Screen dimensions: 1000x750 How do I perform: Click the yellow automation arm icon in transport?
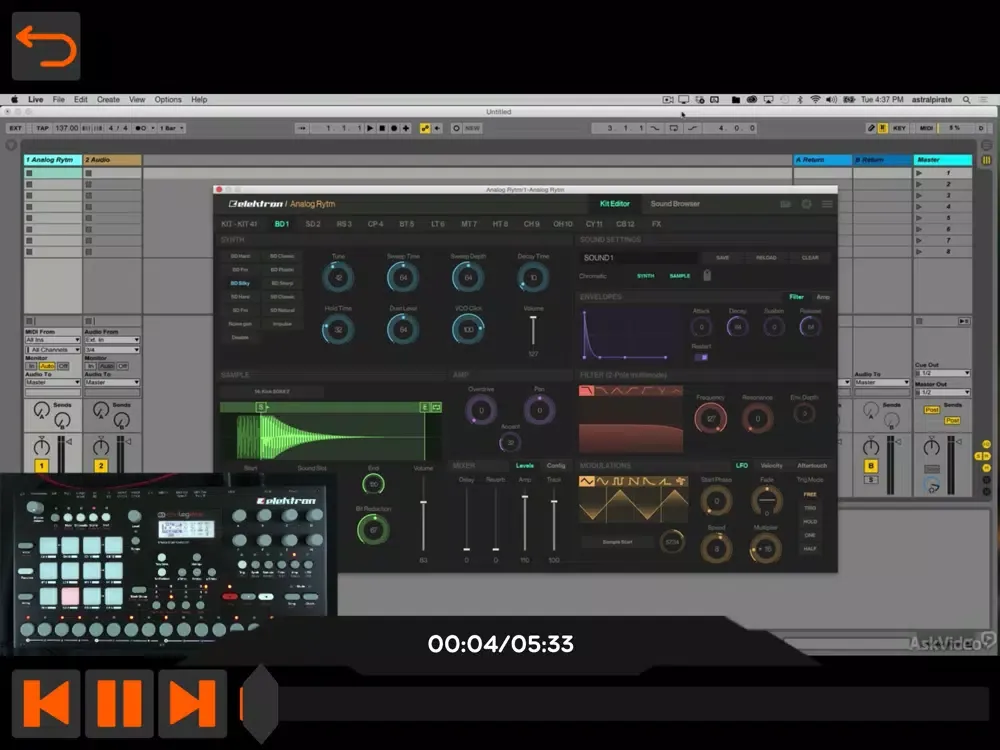coord(425,128)
